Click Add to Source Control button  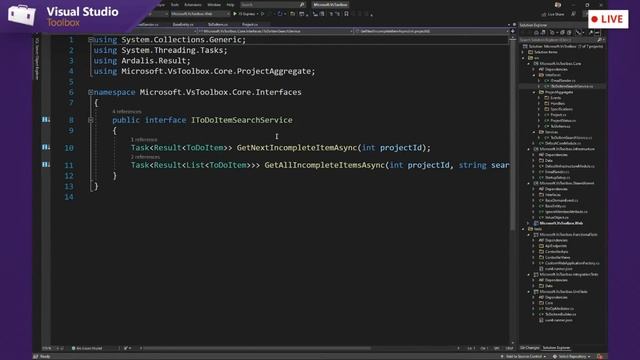(524, 357)
